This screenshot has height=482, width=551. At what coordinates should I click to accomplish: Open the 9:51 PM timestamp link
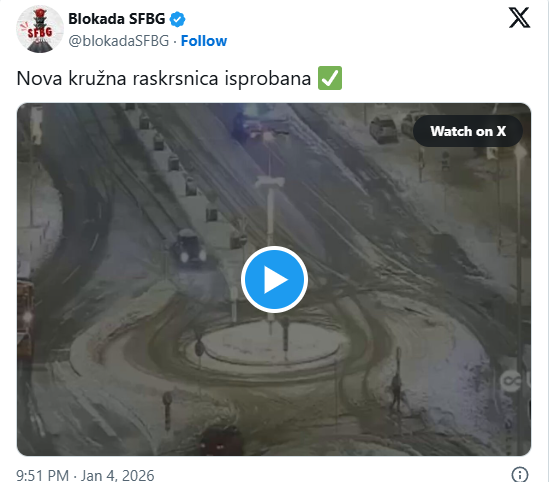pos(43,476)
